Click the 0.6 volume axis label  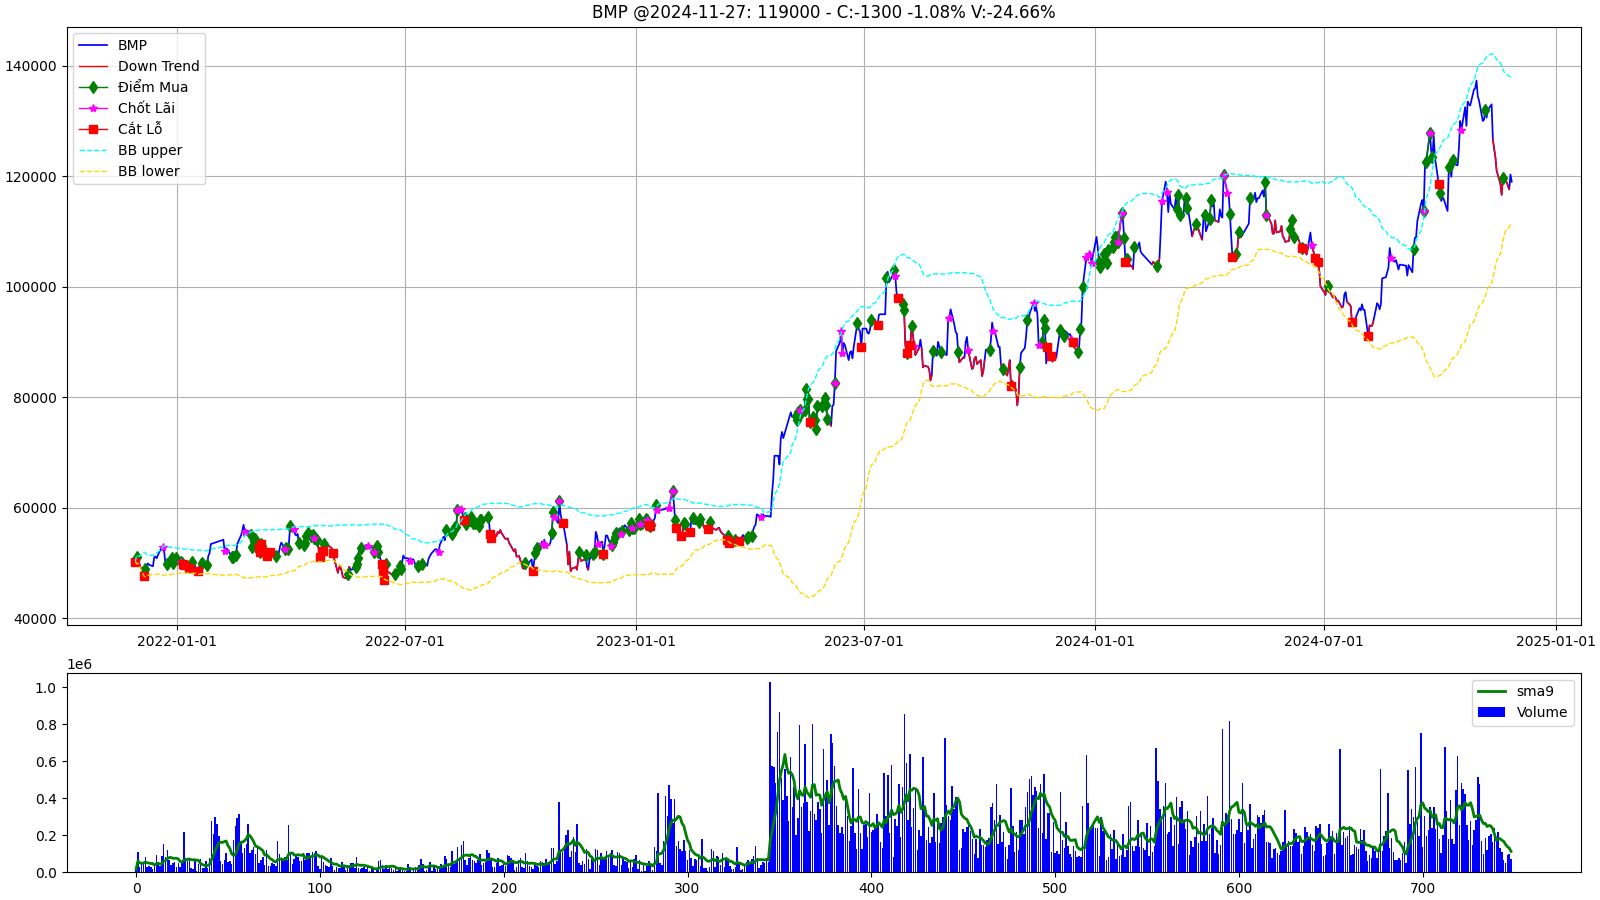pyautogui.click(x=45, y=762)
